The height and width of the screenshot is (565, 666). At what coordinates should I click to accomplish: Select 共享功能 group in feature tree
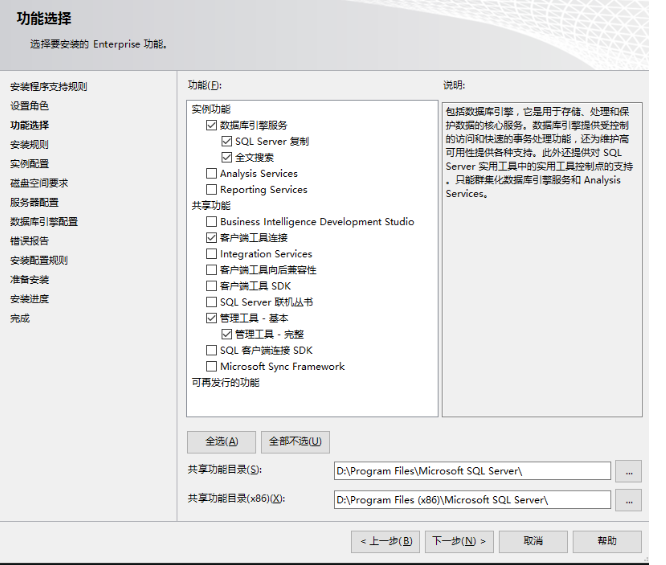[211, 206]
